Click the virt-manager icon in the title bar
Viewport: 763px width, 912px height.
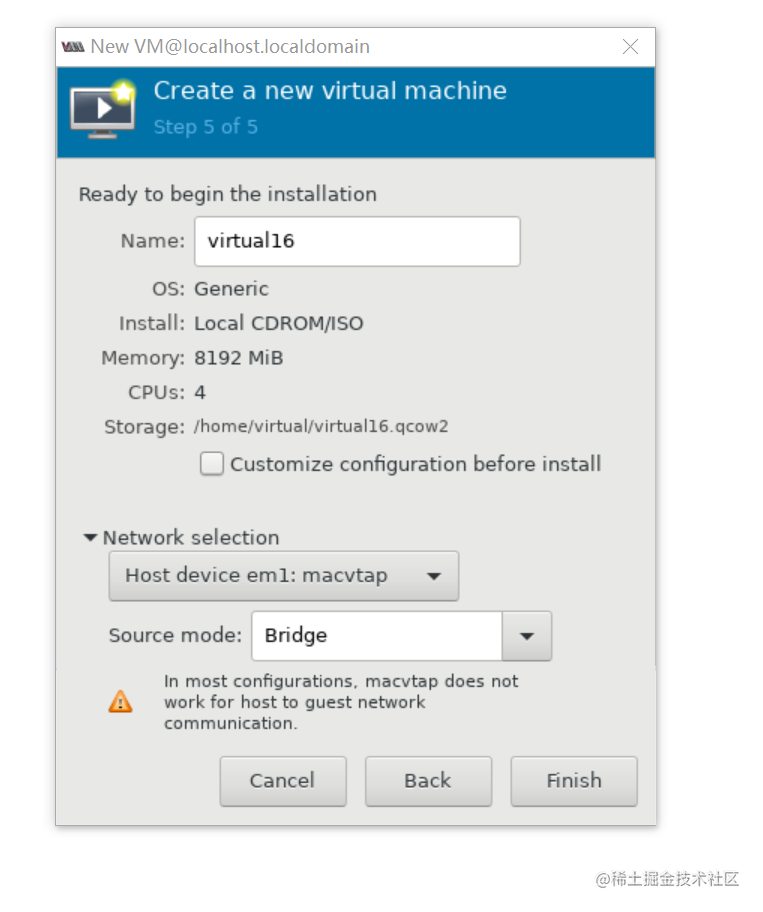point(73,47)
